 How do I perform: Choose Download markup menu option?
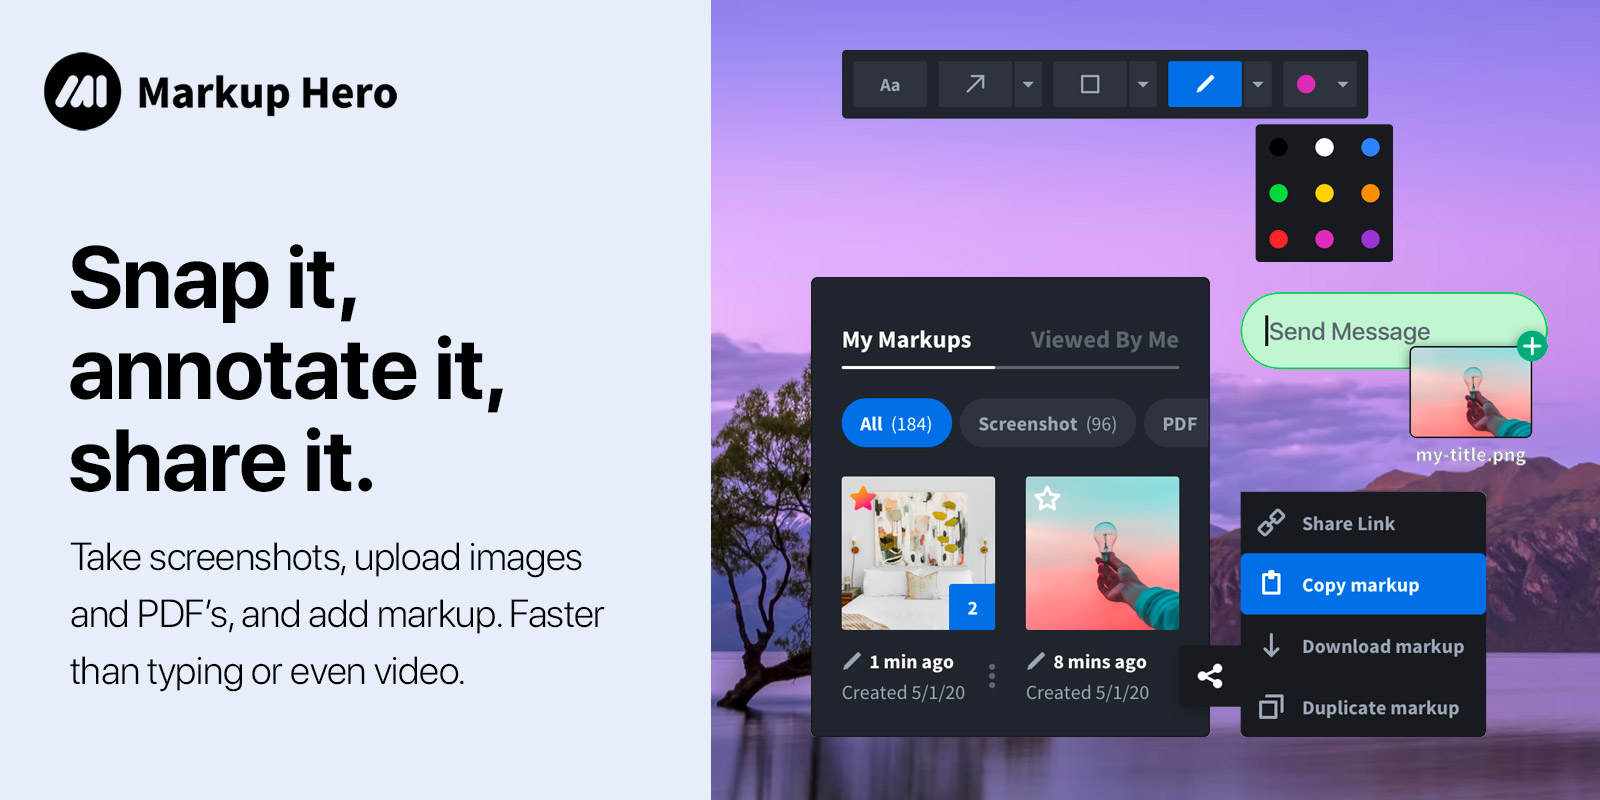coord(1363,646)
